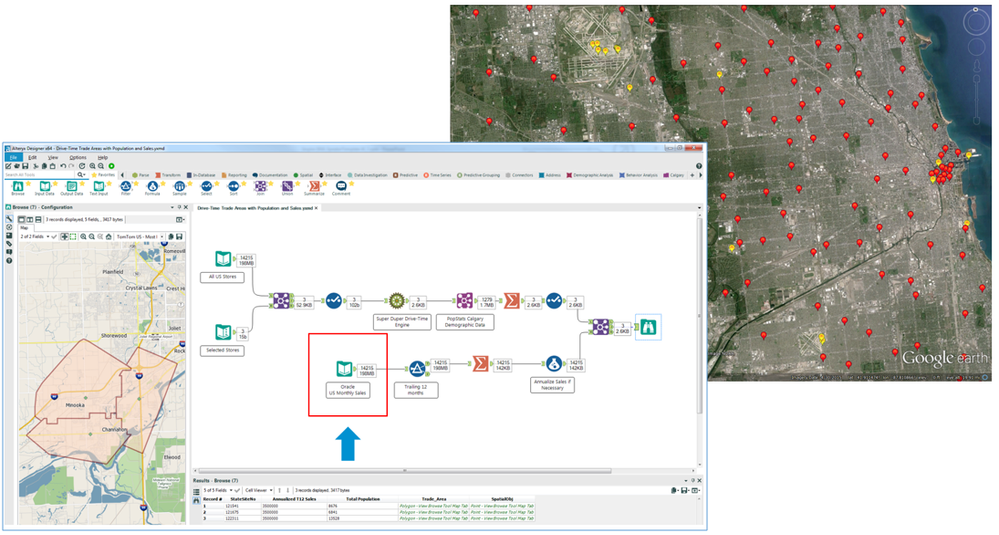Screen dimensions: 999x535
Task: Select the Filter tool in palette
Action: (126, 186)
